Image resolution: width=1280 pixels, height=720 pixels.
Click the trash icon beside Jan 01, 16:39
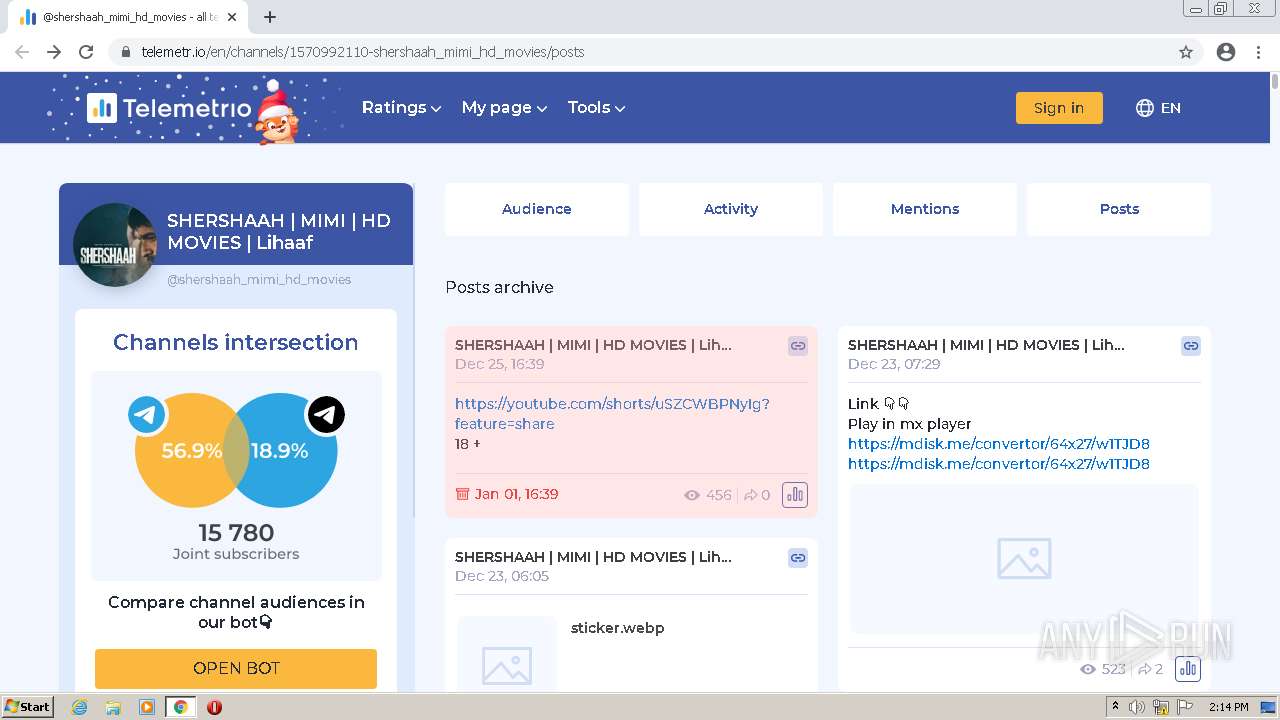(462, 494)
